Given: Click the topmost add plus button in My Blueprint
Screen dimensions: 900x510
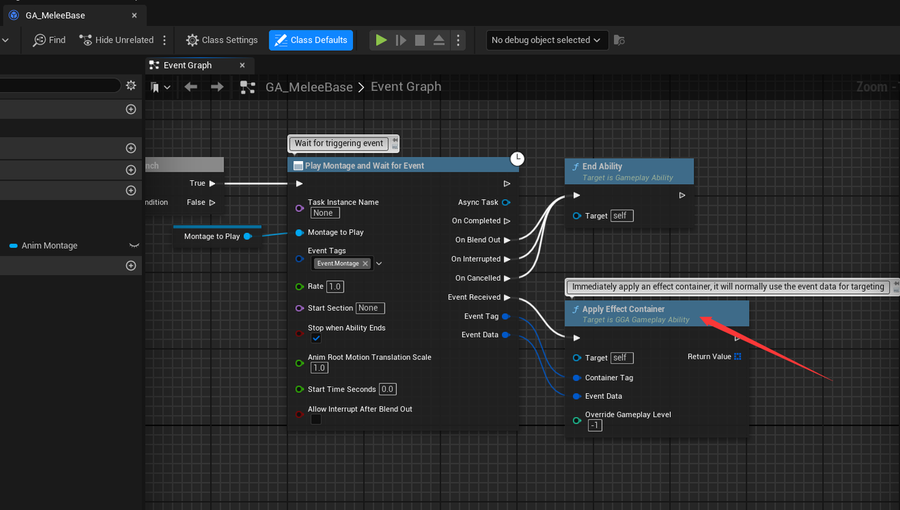Looking at the screenshot, I should pos(131,109).
